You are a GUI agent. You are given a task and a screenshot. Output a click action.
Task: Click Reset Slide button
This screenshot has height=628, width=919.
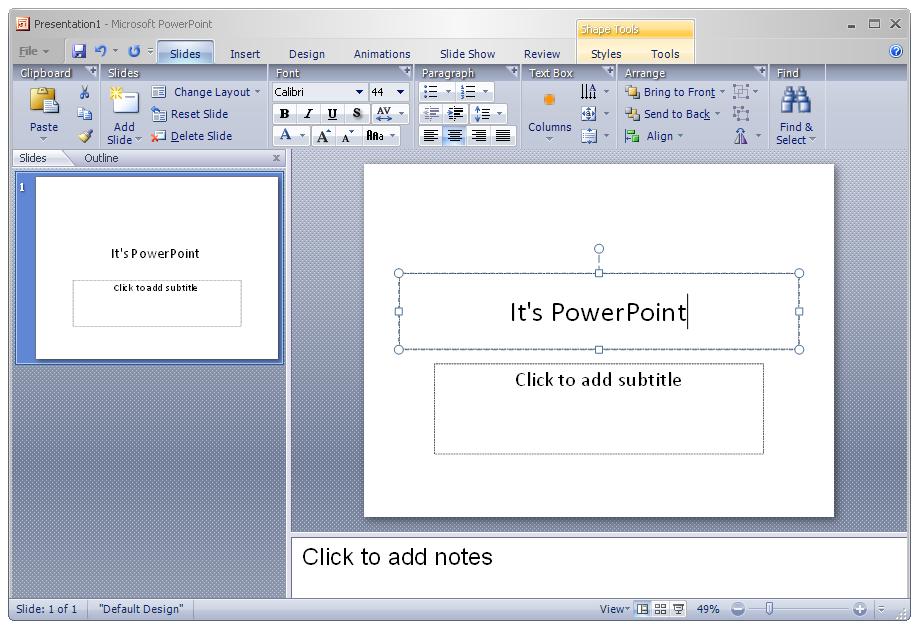pos(189,114)
